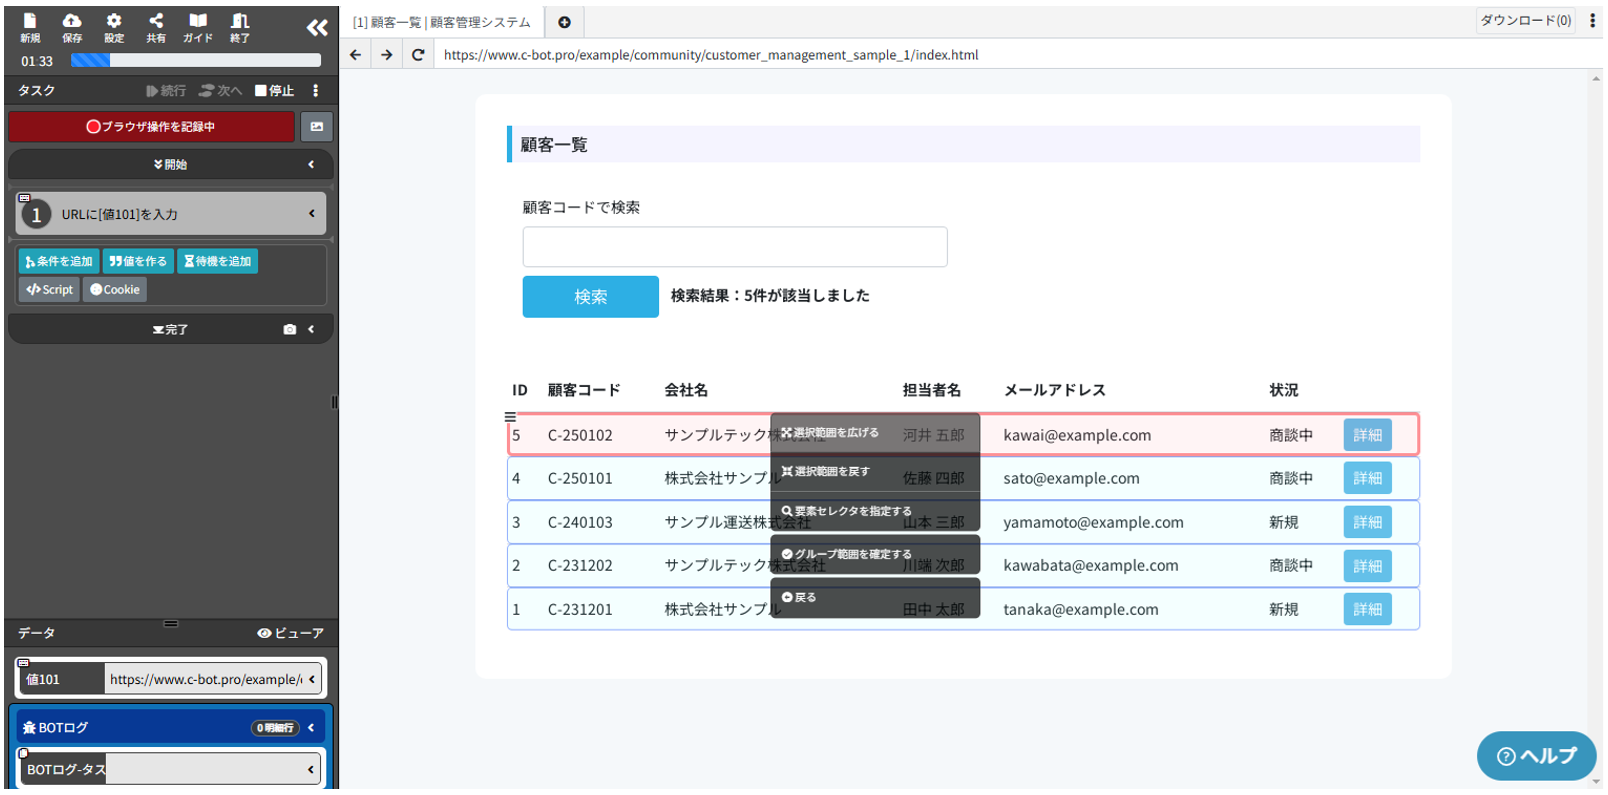Open the ヘルプ help button
Viewport: 1608px width, 795px height.
click(1536, 756)
